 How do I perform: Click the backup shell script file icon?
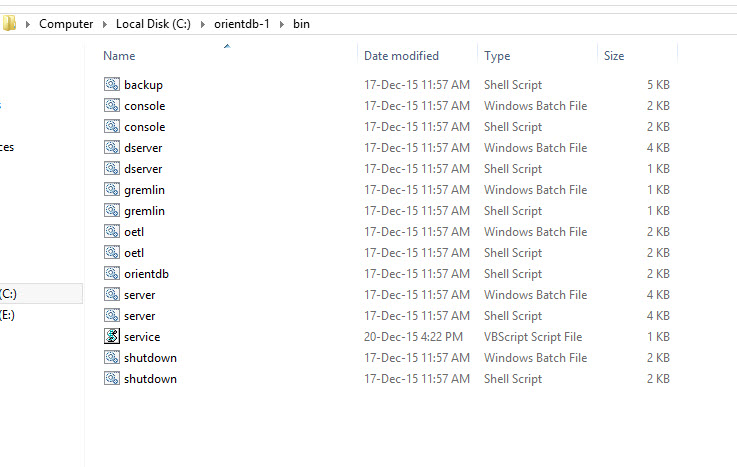(x=112, y=85)
